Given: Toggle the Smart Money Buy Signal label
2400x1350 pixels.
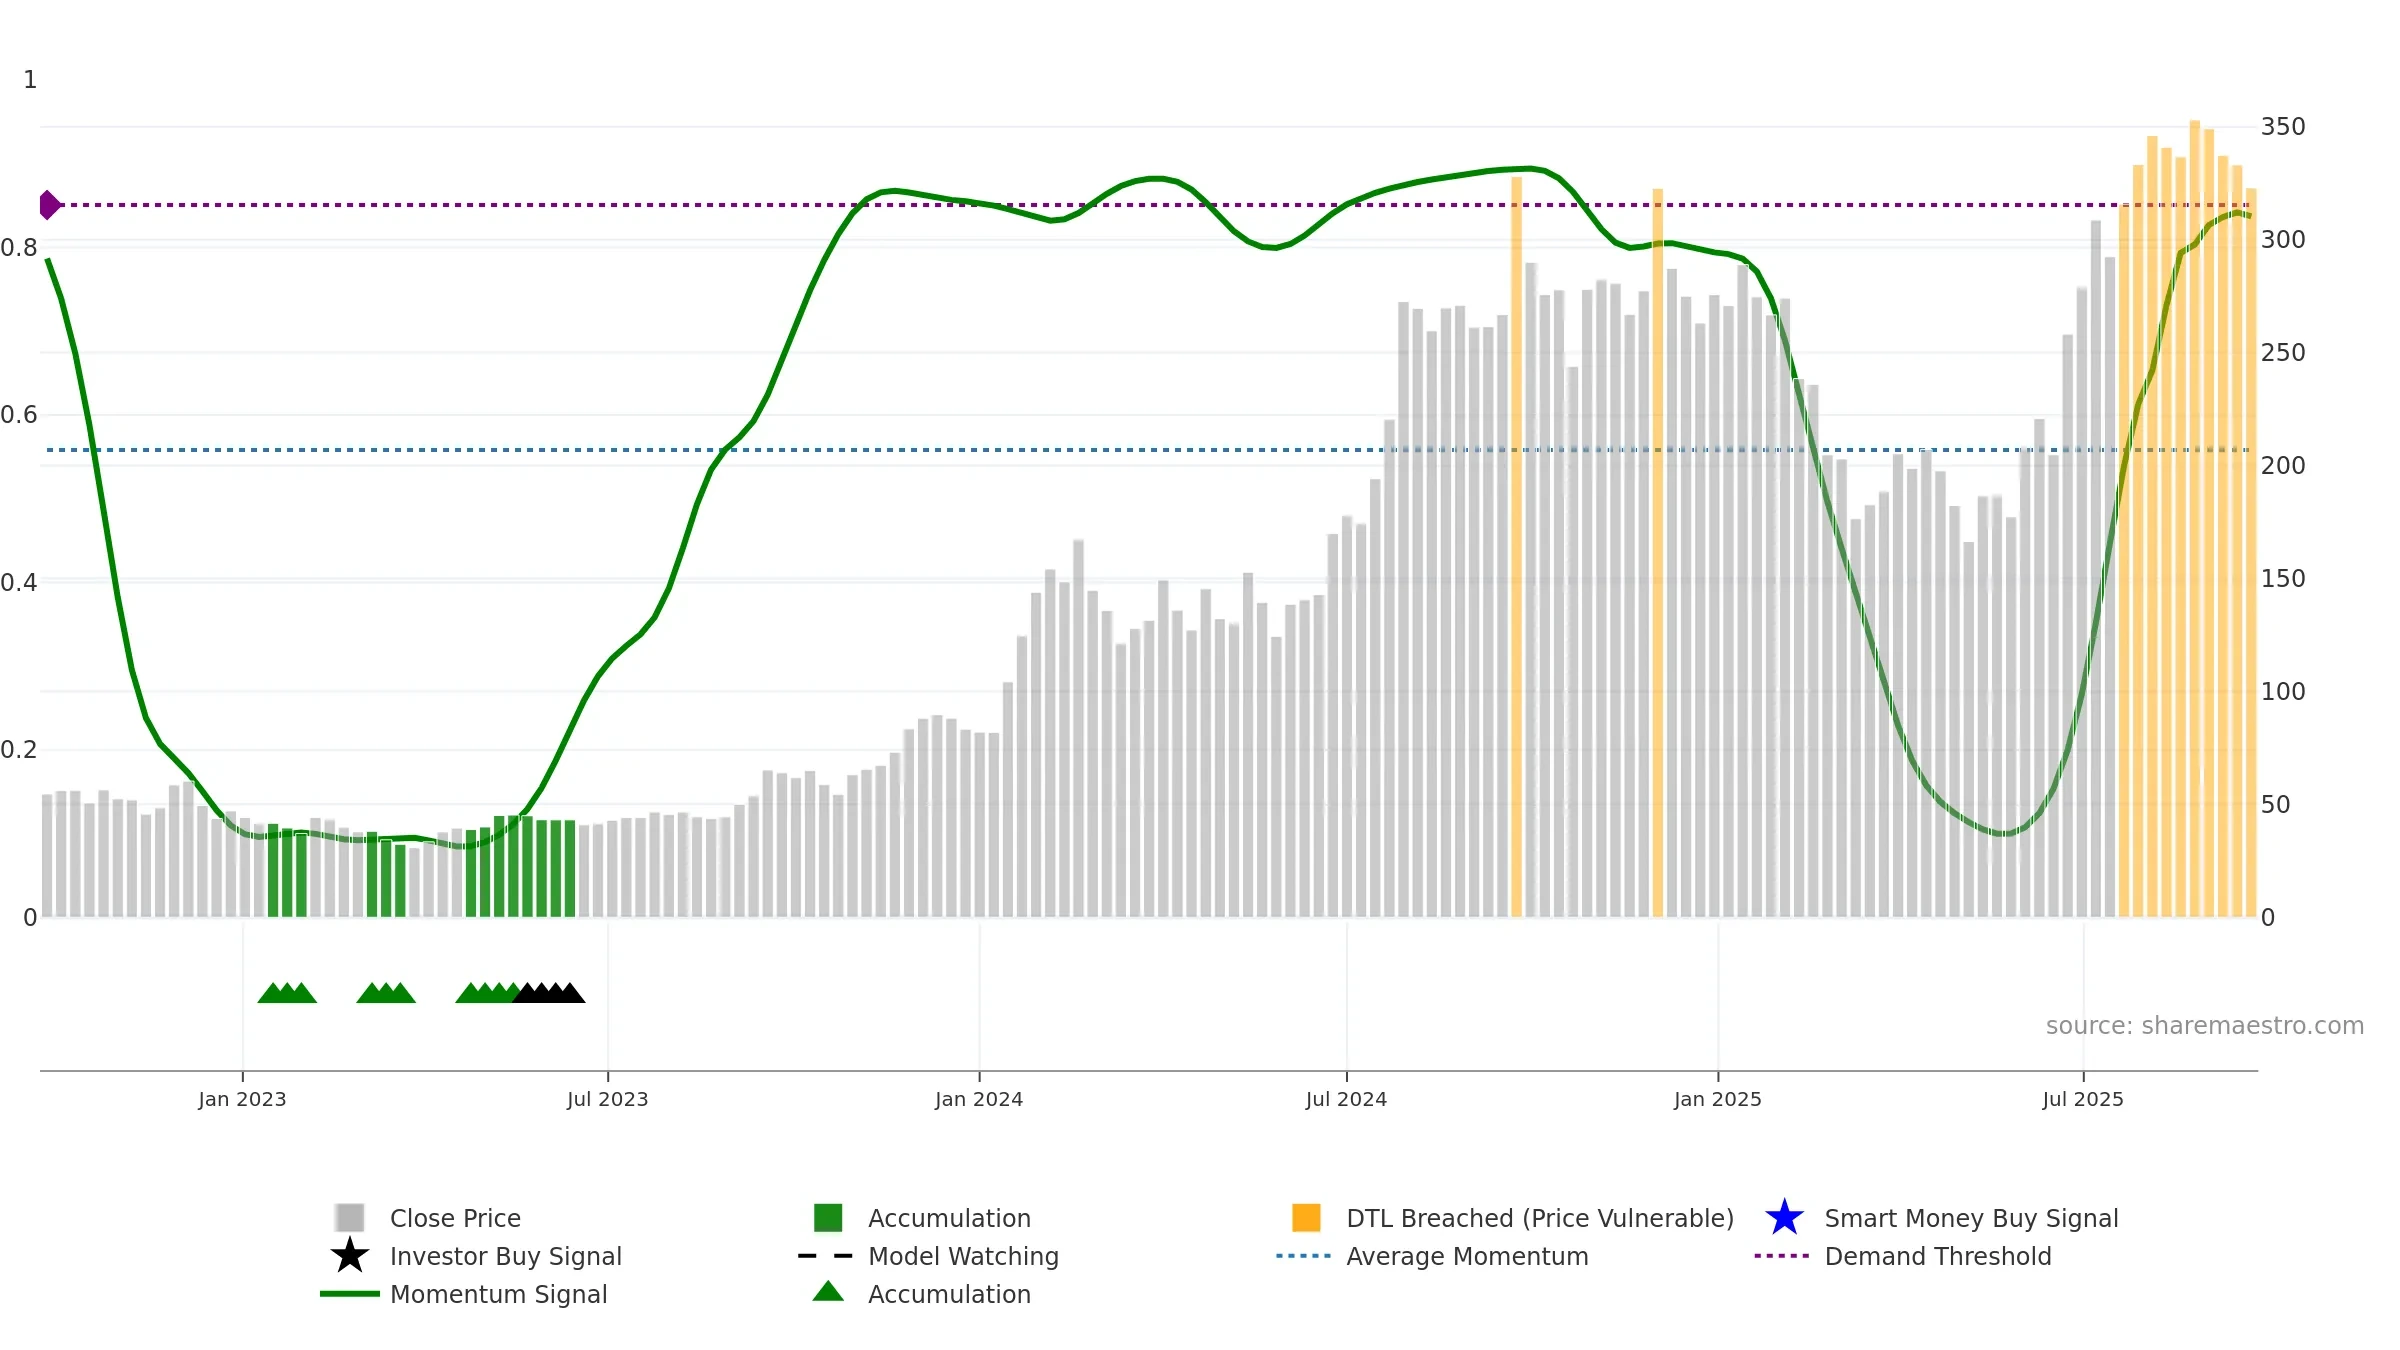Looking at the screenshot, I should (1971, 1218).
